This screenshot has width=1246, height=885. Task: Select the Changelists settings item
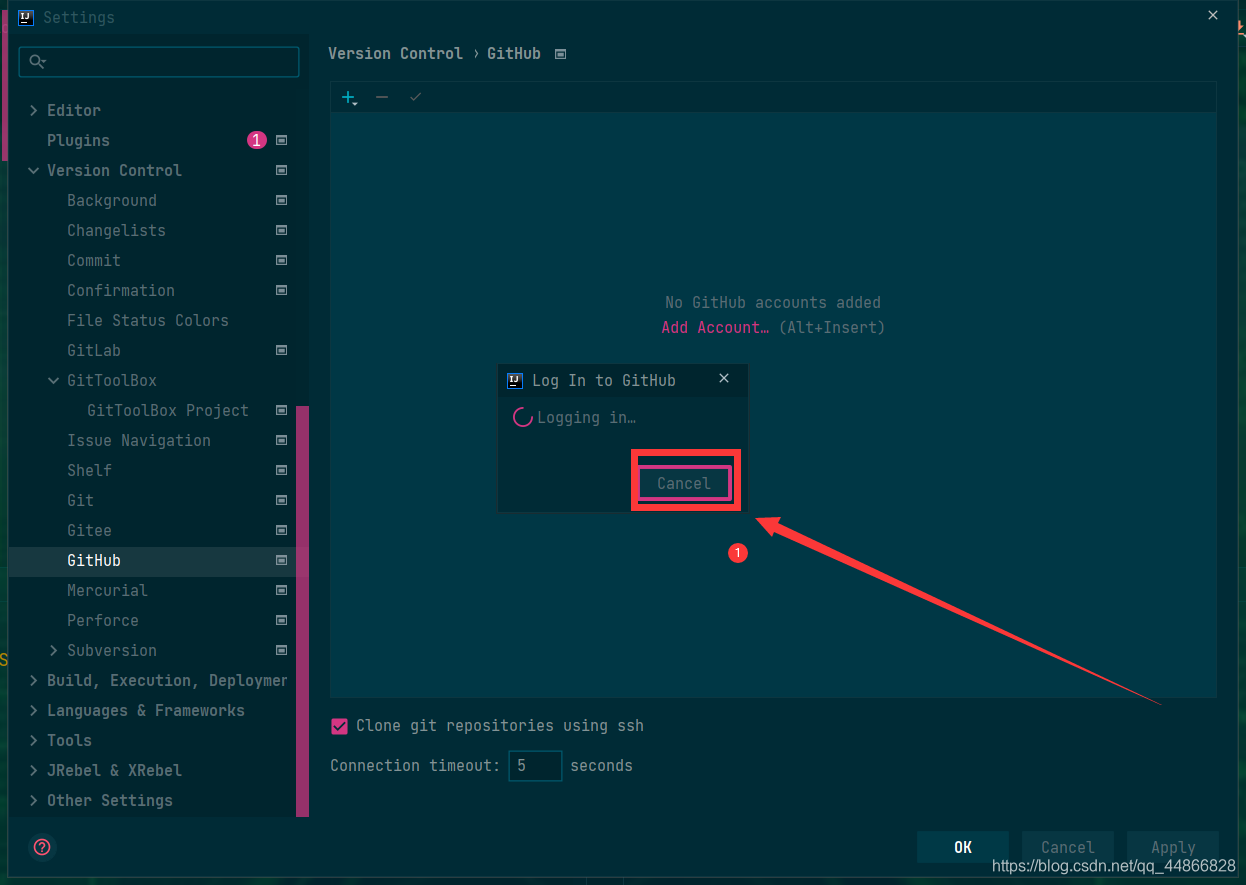(x=116, y=230)
